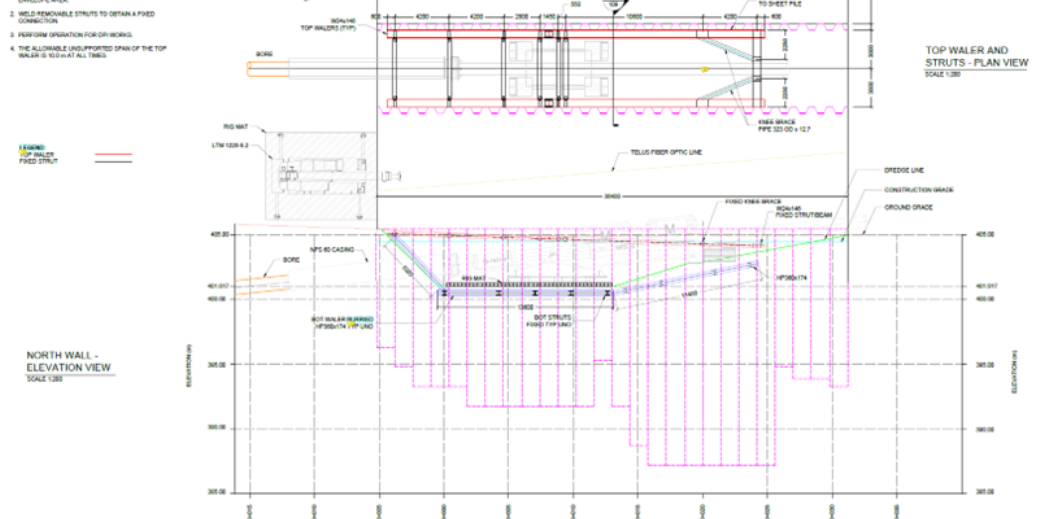Click the 390.00 elevation on the right axis
Screen dimensions: 1038x519
click(985, 430)
